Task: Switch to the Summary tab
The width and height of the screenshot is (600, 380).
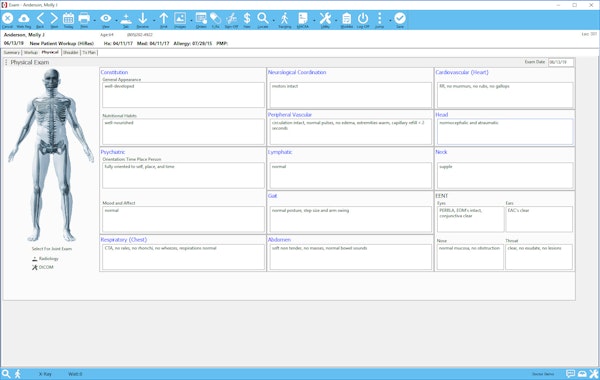Action: (x=11, y=52)
